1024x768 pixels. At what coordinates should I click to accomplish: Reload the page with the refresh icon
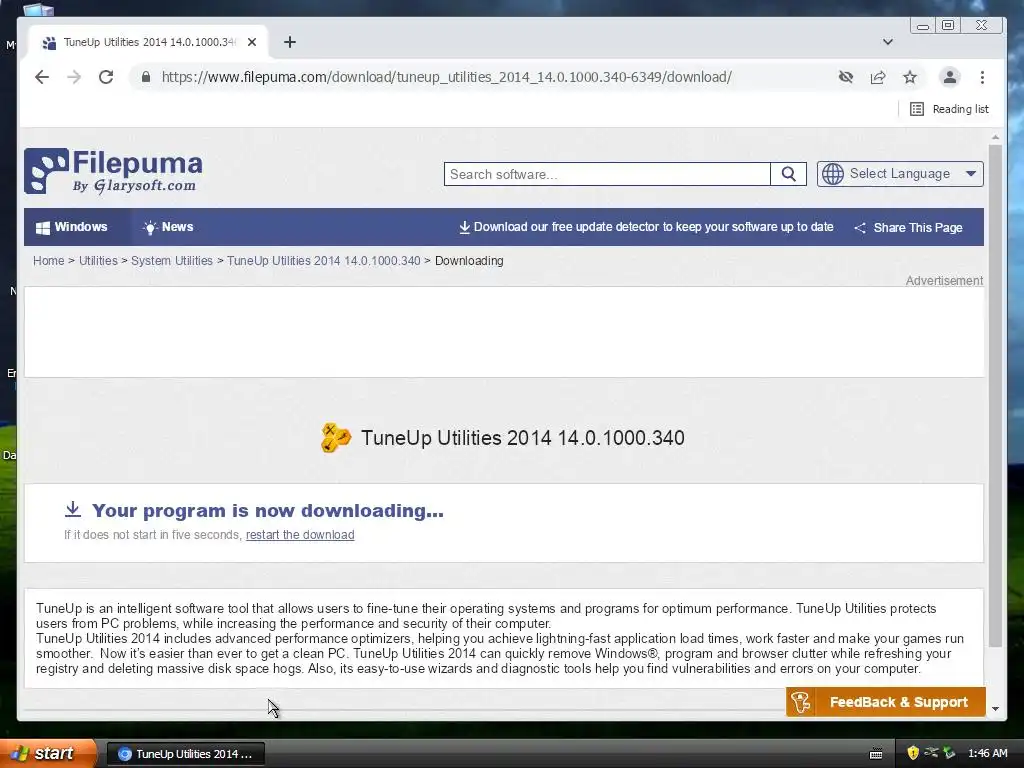pos(106,77)
